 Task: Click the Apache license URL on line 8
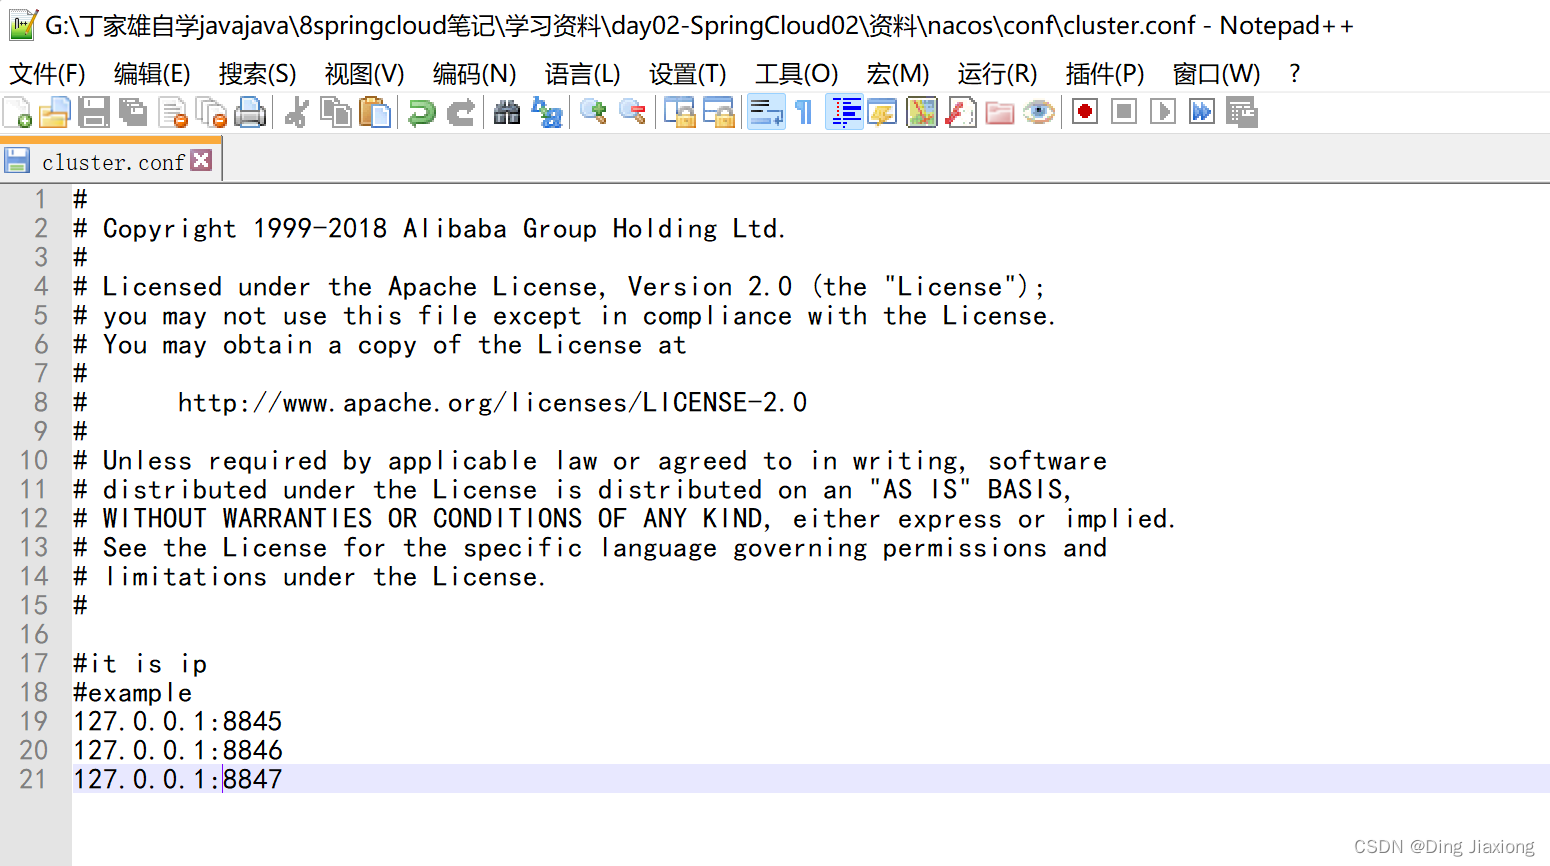[x=492, y=403]
